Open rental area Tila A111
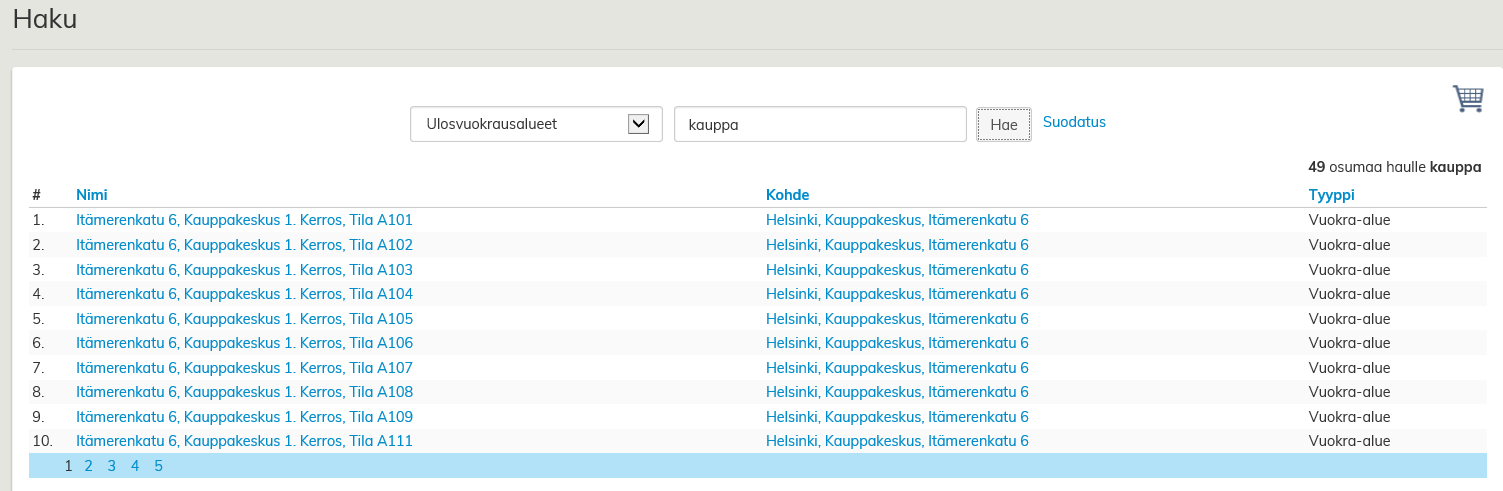The width and height of the screenshot is (1503, 491). click(x=244, y=441)
